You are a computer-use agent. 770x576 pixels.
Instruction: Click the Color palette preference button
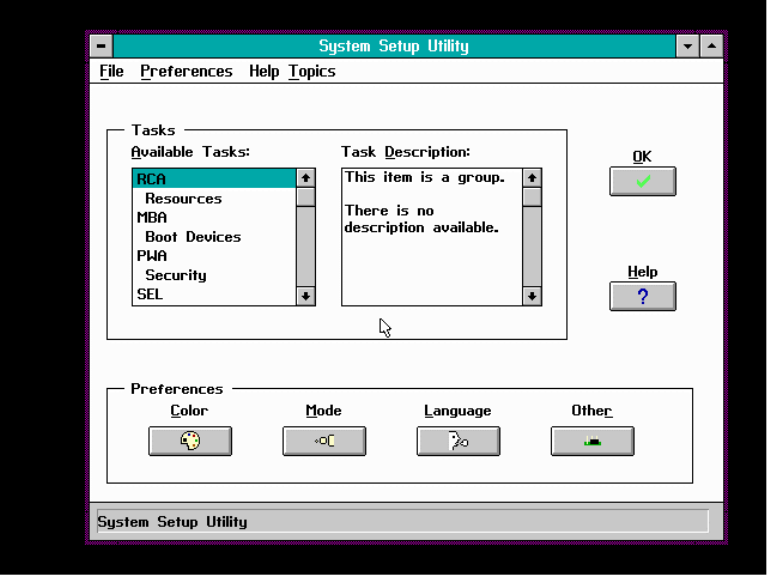click(x=190, y=441)
